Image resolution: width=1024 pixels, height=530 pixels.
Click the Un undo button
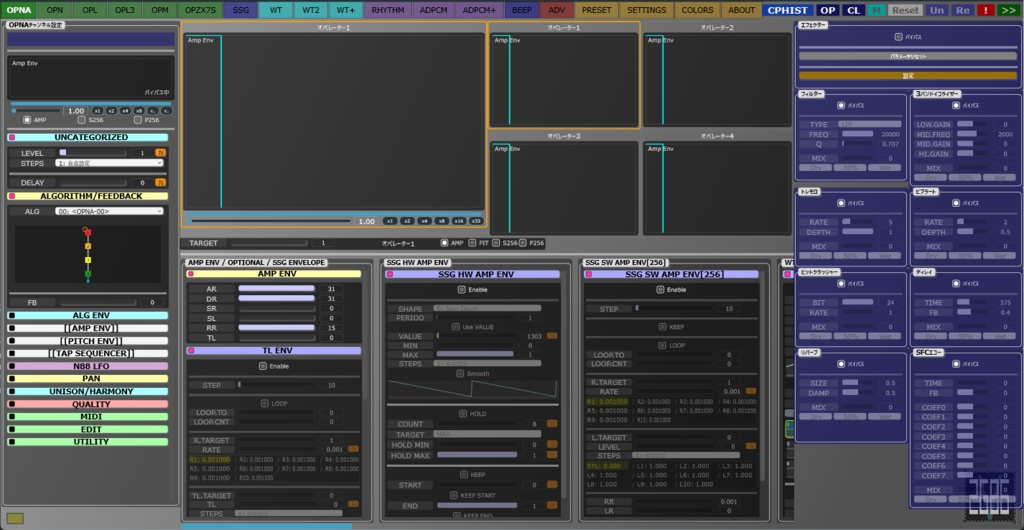937,10
